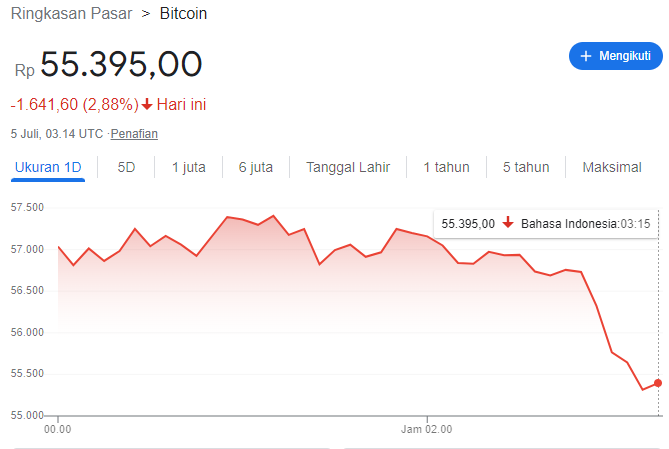Click the red endpoint dot on chart
This screenshot has width=669, height=449.
[657, 383]
